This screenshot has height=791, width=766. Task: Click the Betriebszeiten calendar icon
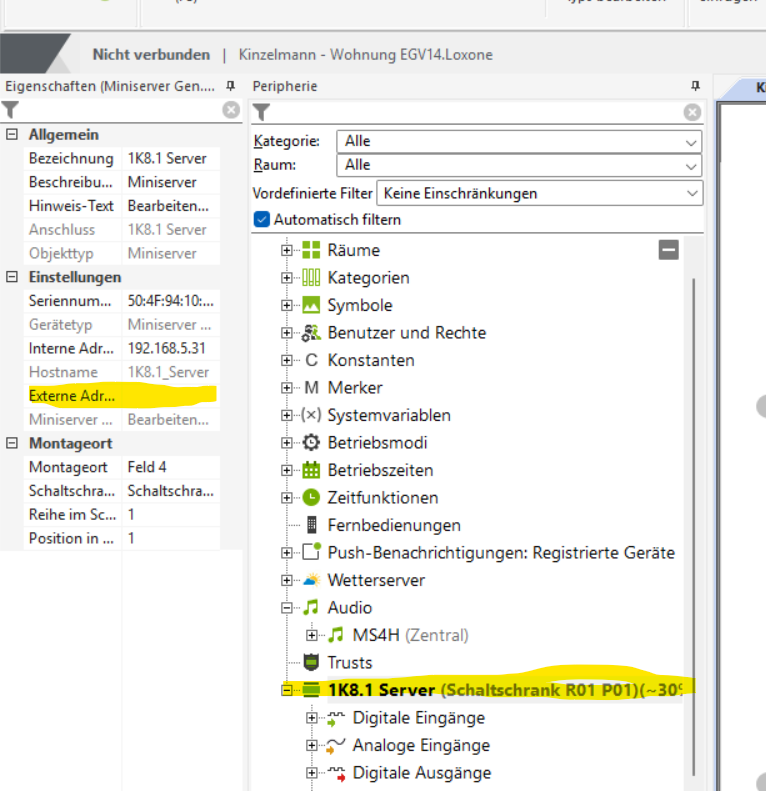pyautogui.click(x=311, y=470)
